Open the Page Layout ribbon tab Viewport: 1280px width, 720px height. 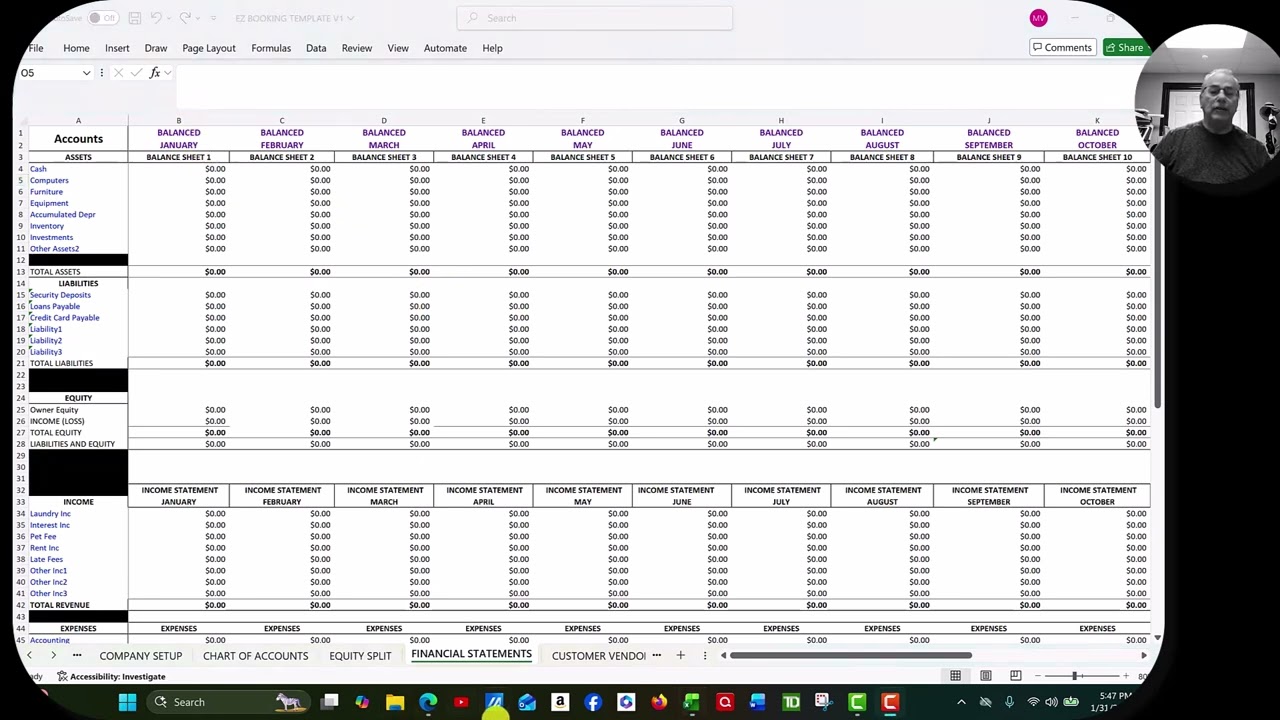click(x=209, y=48)
